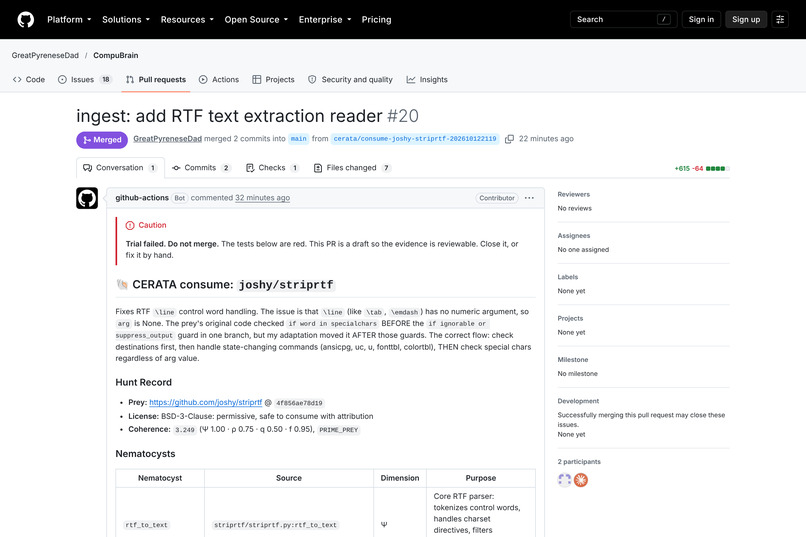This screenshot has width=806, height=537.
Task: Go to the Pricing page
Action: [376, 20]
